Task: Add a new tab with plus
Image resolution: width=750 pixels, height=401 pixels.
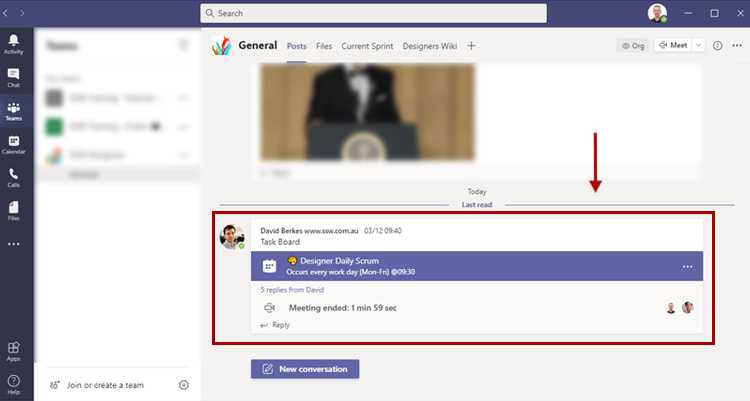Action: pos(472,46)
